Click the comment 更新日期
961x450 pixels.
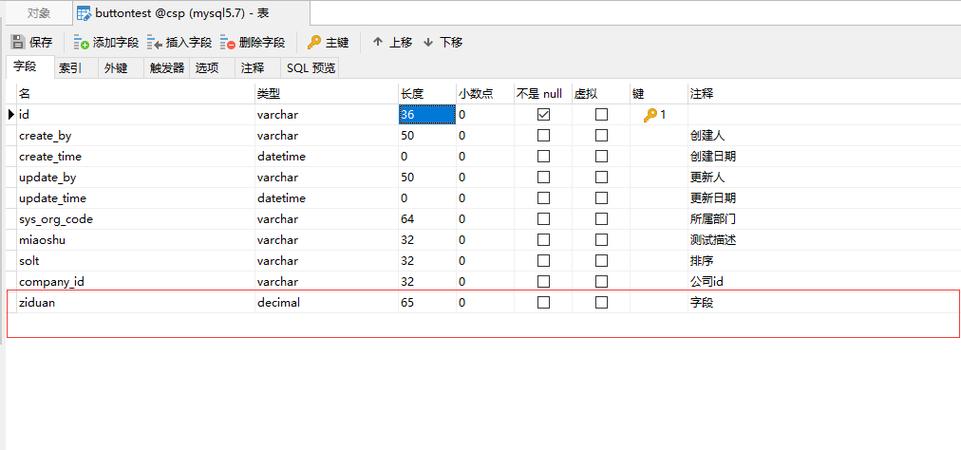coord(713,198)
